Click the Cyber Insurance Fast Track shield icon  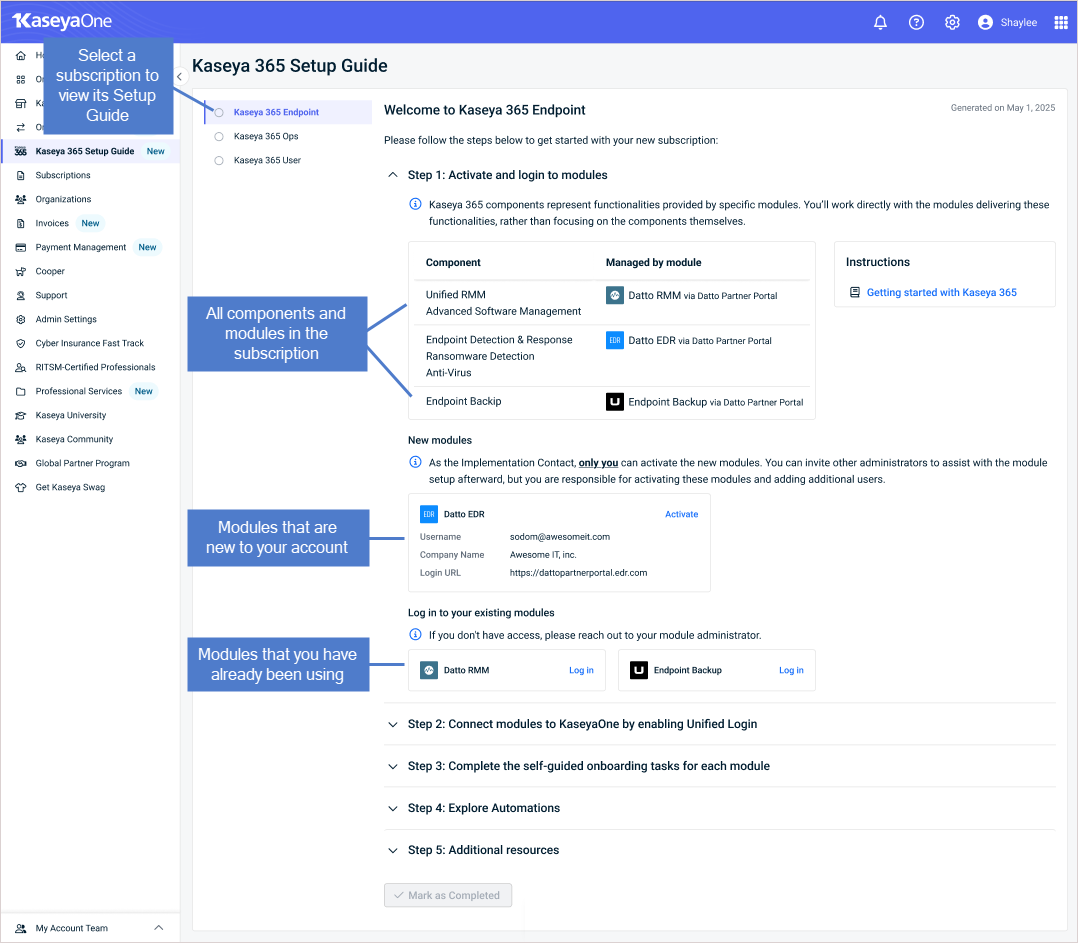click(x=21, y=344)
